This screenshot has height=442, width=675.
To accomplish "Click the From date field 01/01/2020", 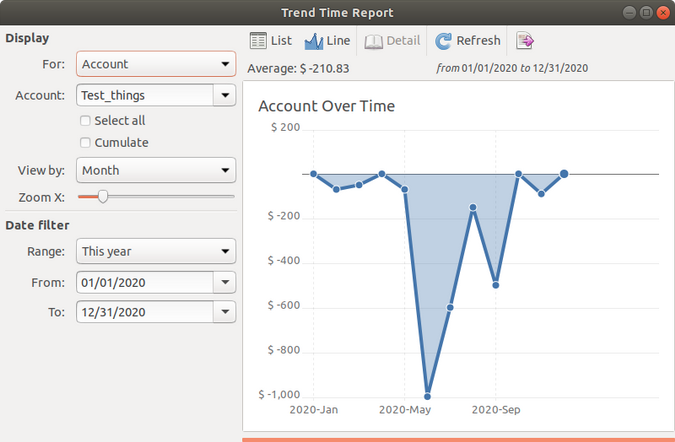I will tap(144, 282).
